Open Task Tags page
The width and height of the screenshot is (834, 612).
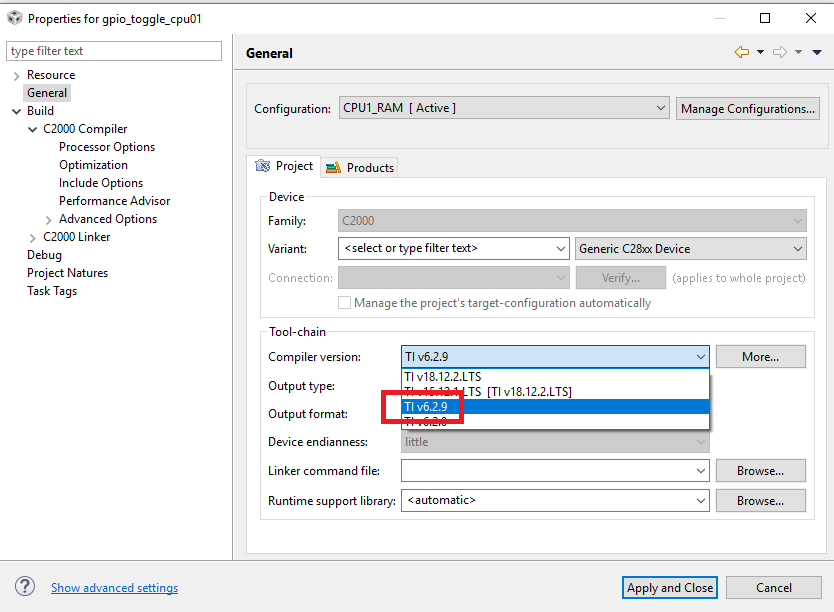(x=52, y=291)
